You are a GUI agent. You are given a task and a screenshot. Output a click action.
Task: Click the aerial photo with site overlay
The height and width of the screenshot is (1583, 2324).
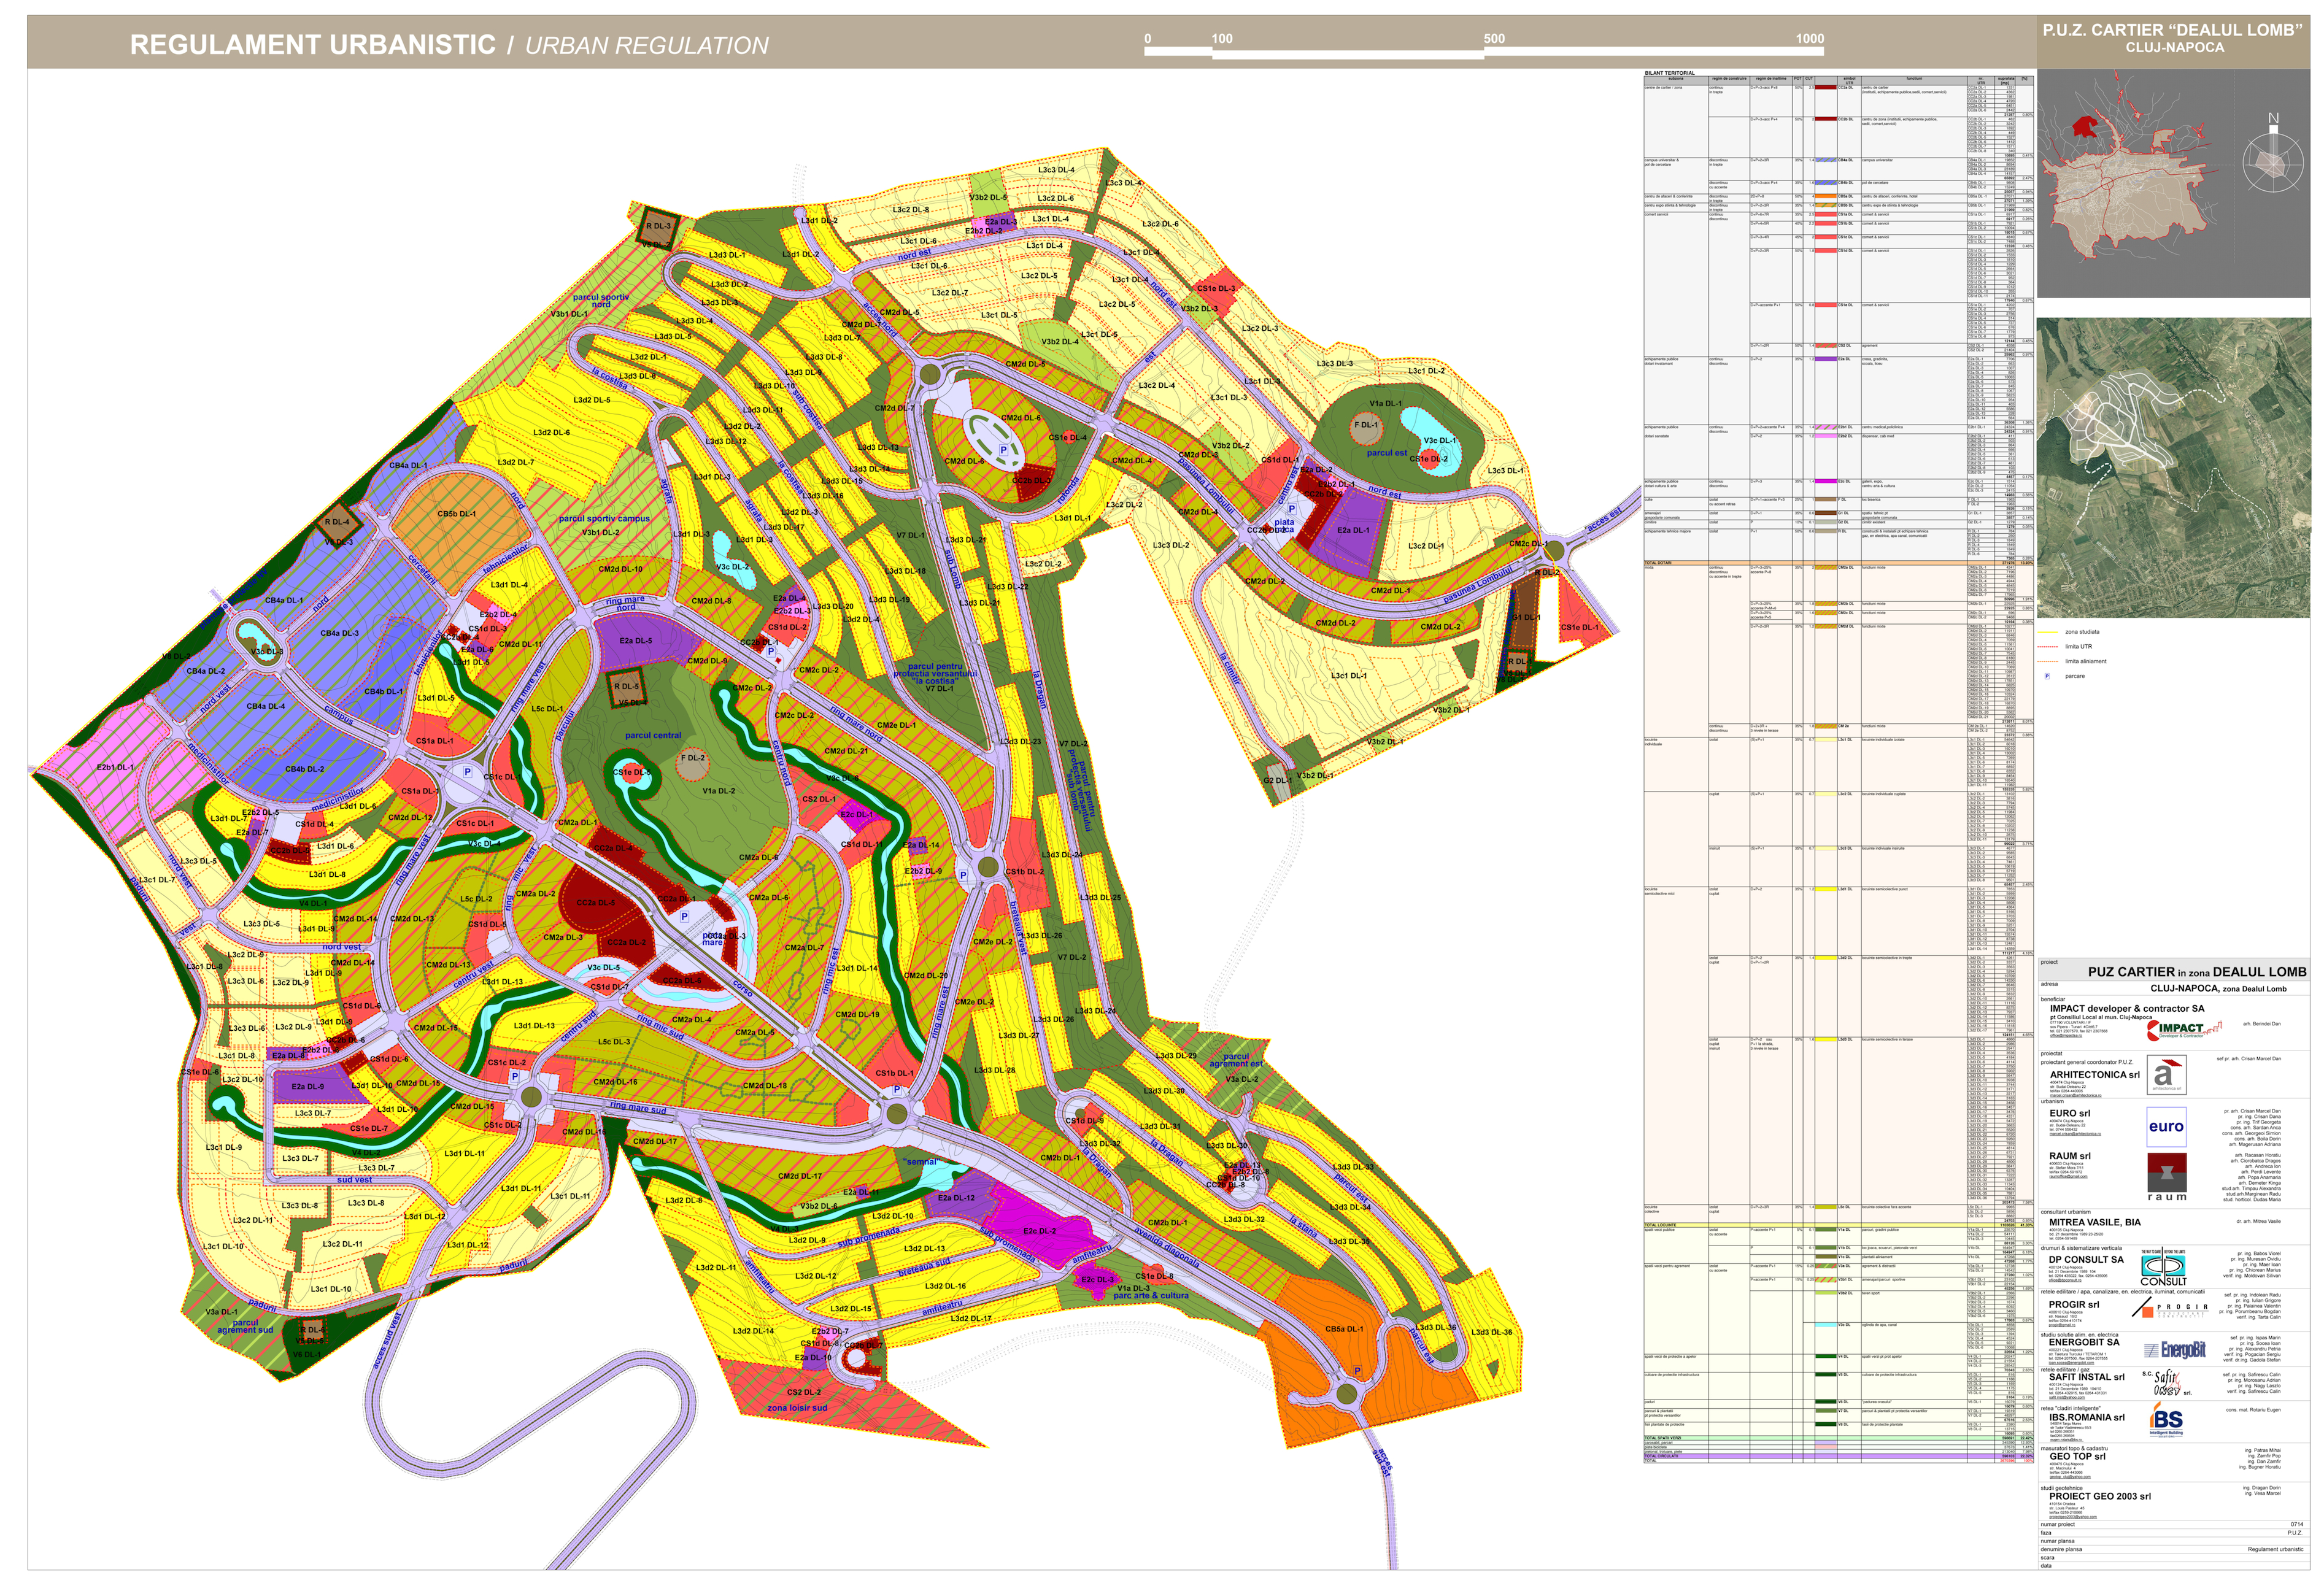pos(2173,467)
